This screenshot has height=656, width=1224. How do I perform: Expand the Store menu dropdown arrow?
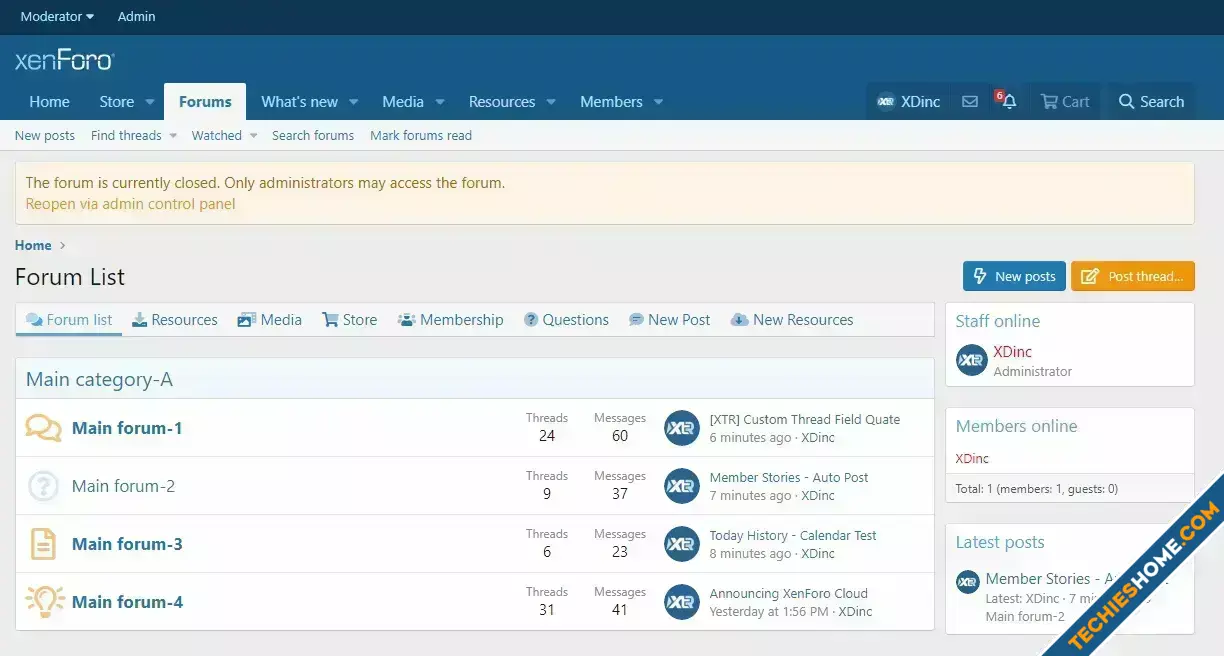[x=150, y=102]
